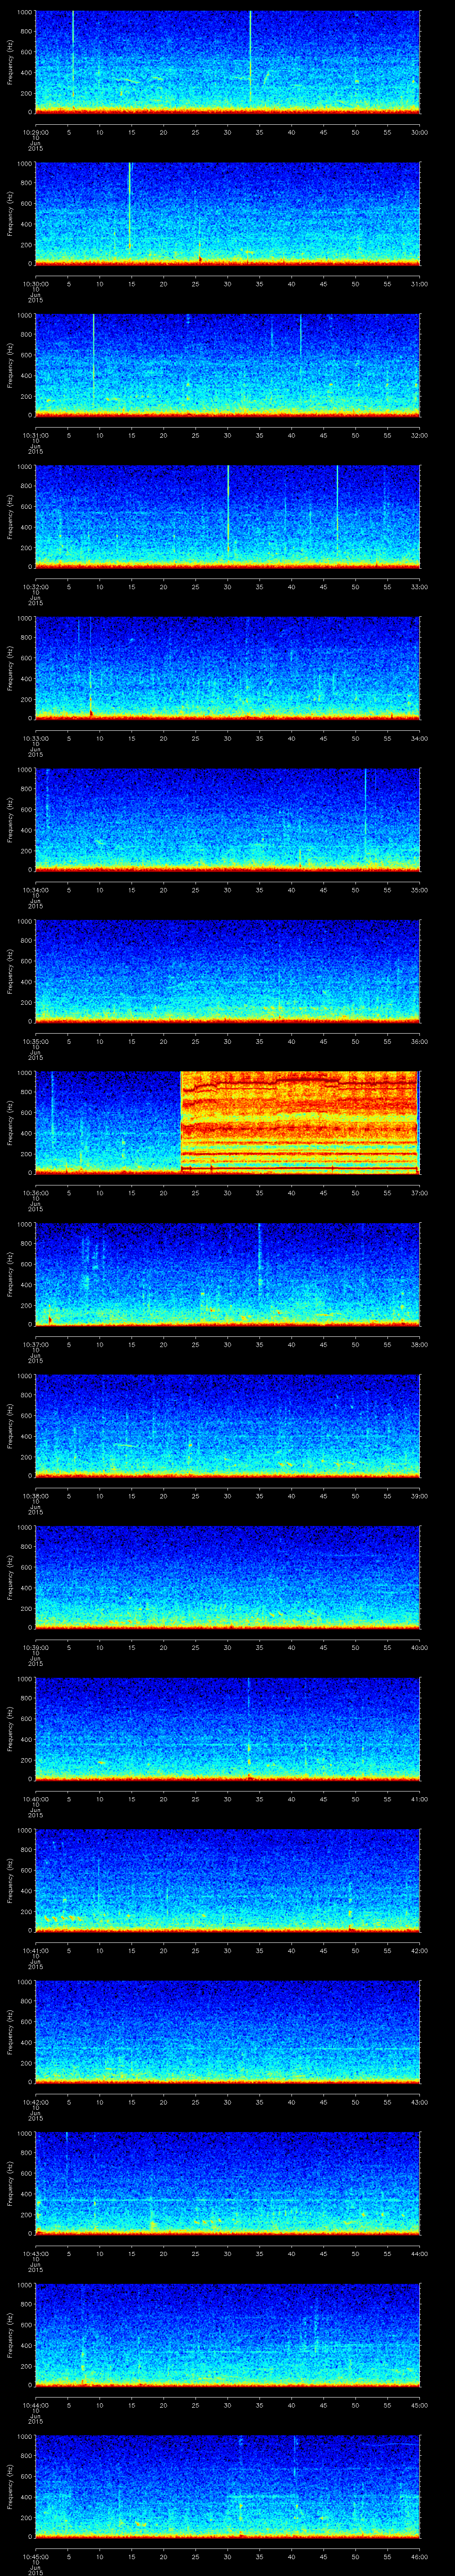Click the loud red broadband burst in 10:36:00 panel
Viewport: 455px width, 2576px height.
point(299,1122)
